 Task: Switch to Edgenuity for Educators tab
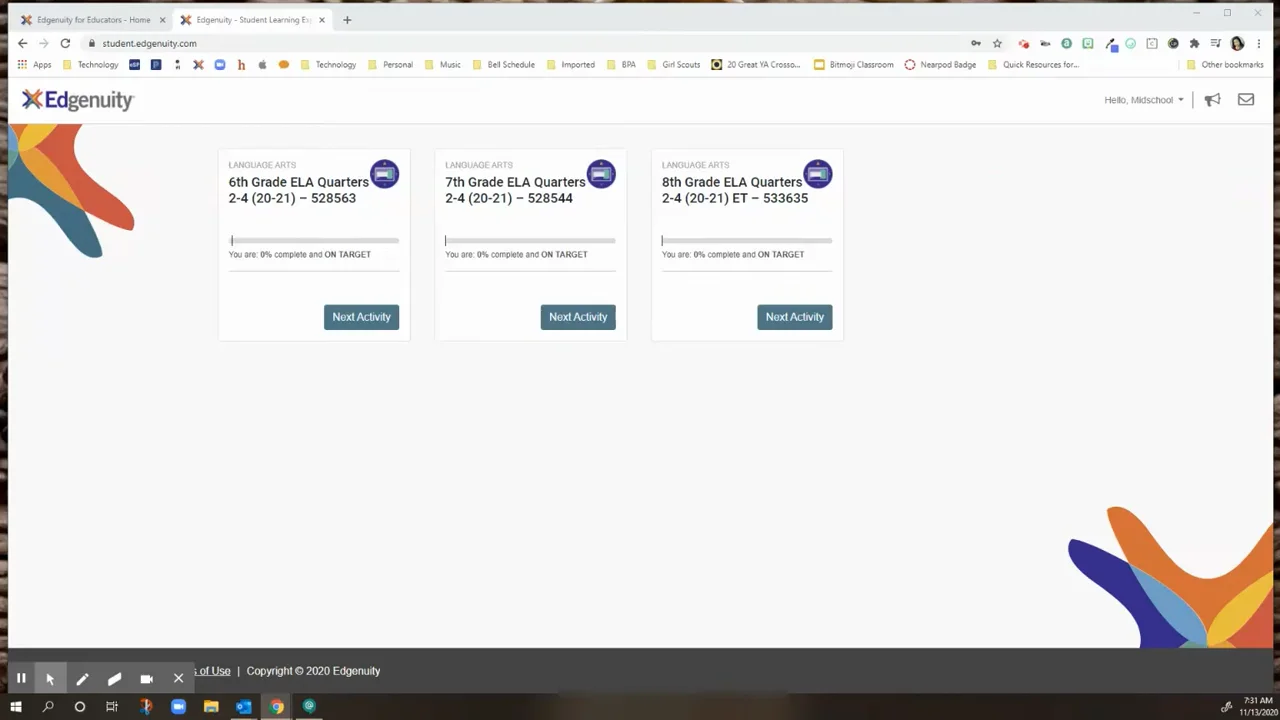pos(93,20)
